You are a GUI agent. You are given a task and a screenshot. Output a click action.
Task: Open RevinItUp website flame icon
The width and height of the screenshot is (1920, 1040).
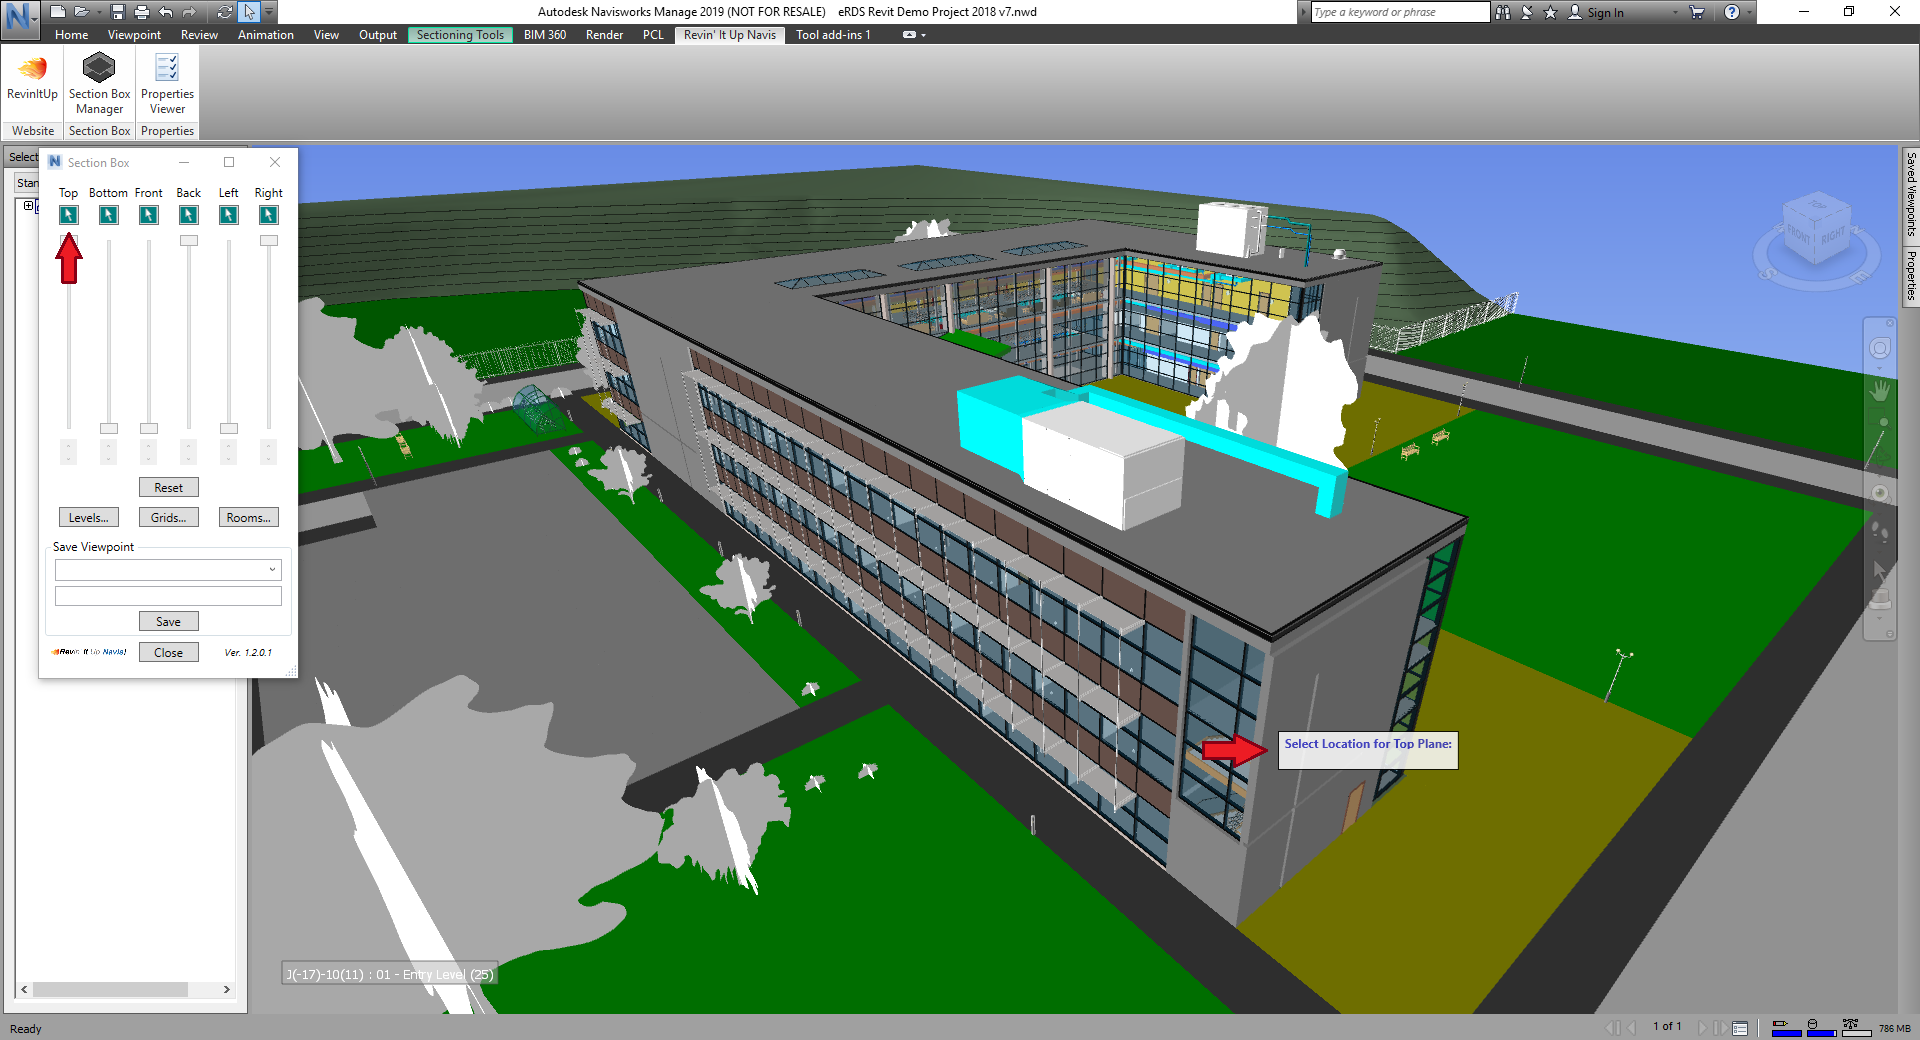[33, 68]
